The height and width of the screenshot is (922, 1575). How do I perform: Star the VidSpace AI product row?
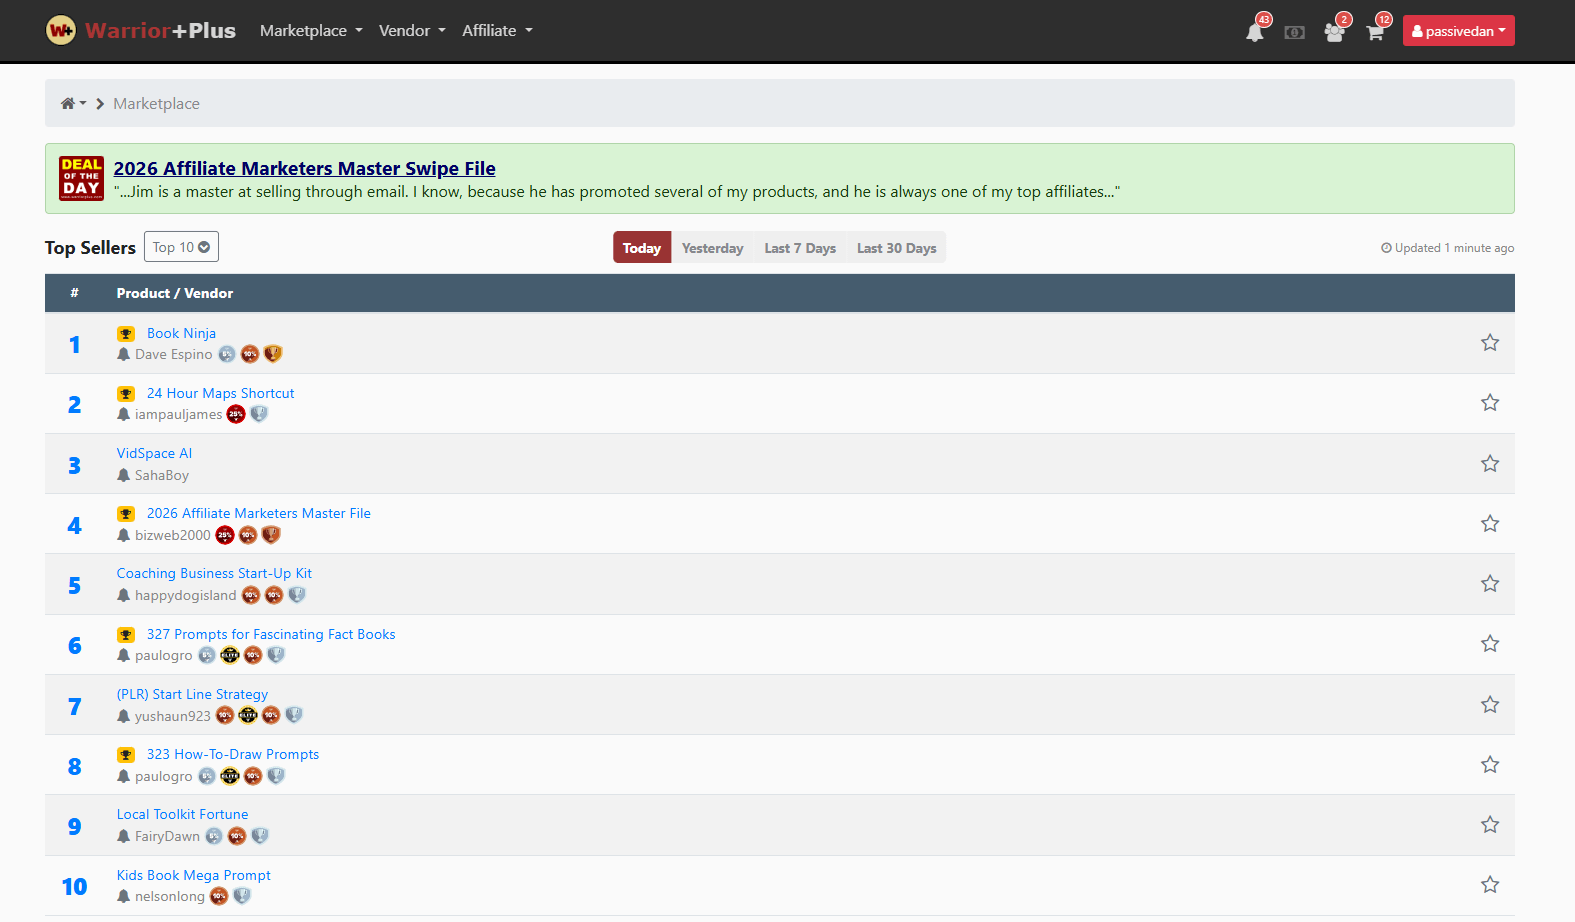click(x=1489, y=464)
